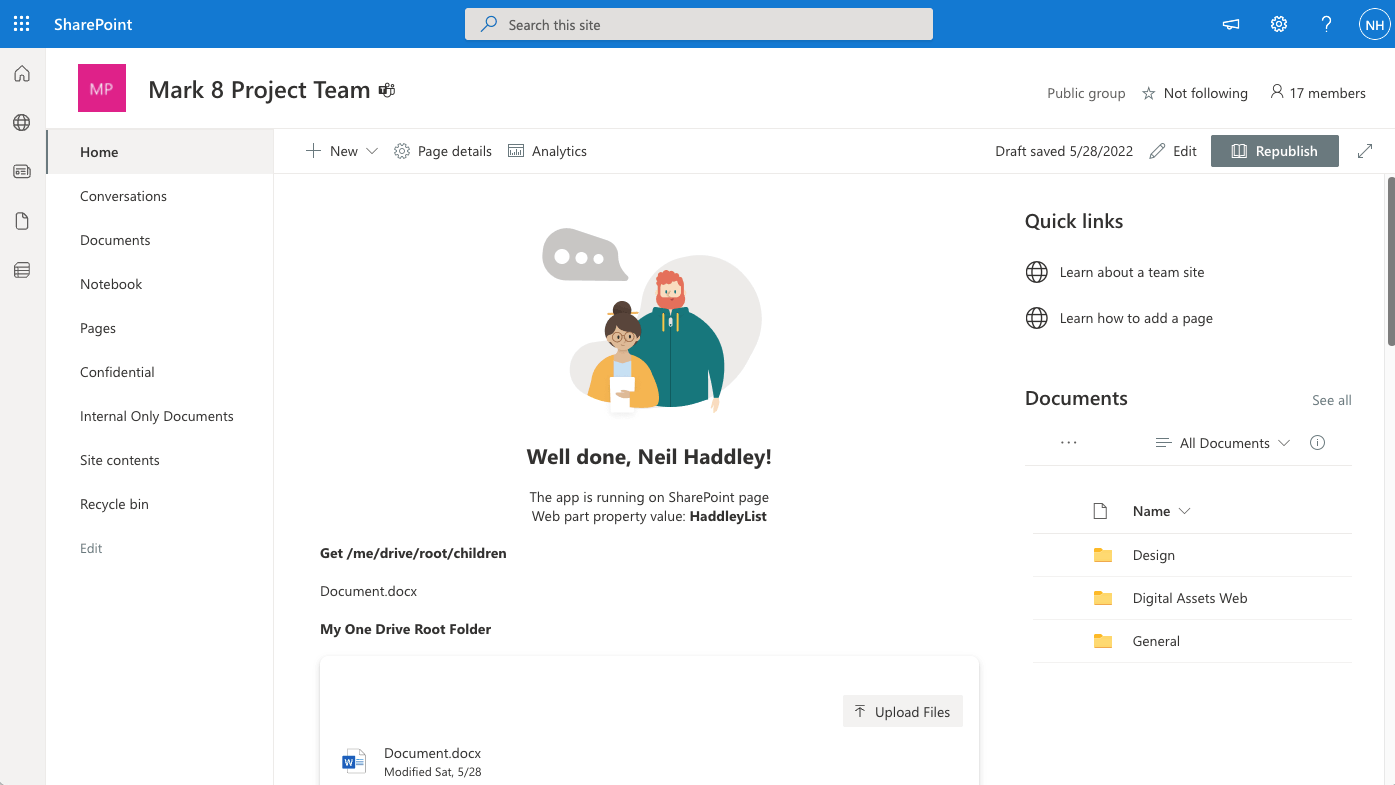The width and height of the screenshot is (1395, 785).
Task: Click the Upload Files button
Action: pos(902,712)
